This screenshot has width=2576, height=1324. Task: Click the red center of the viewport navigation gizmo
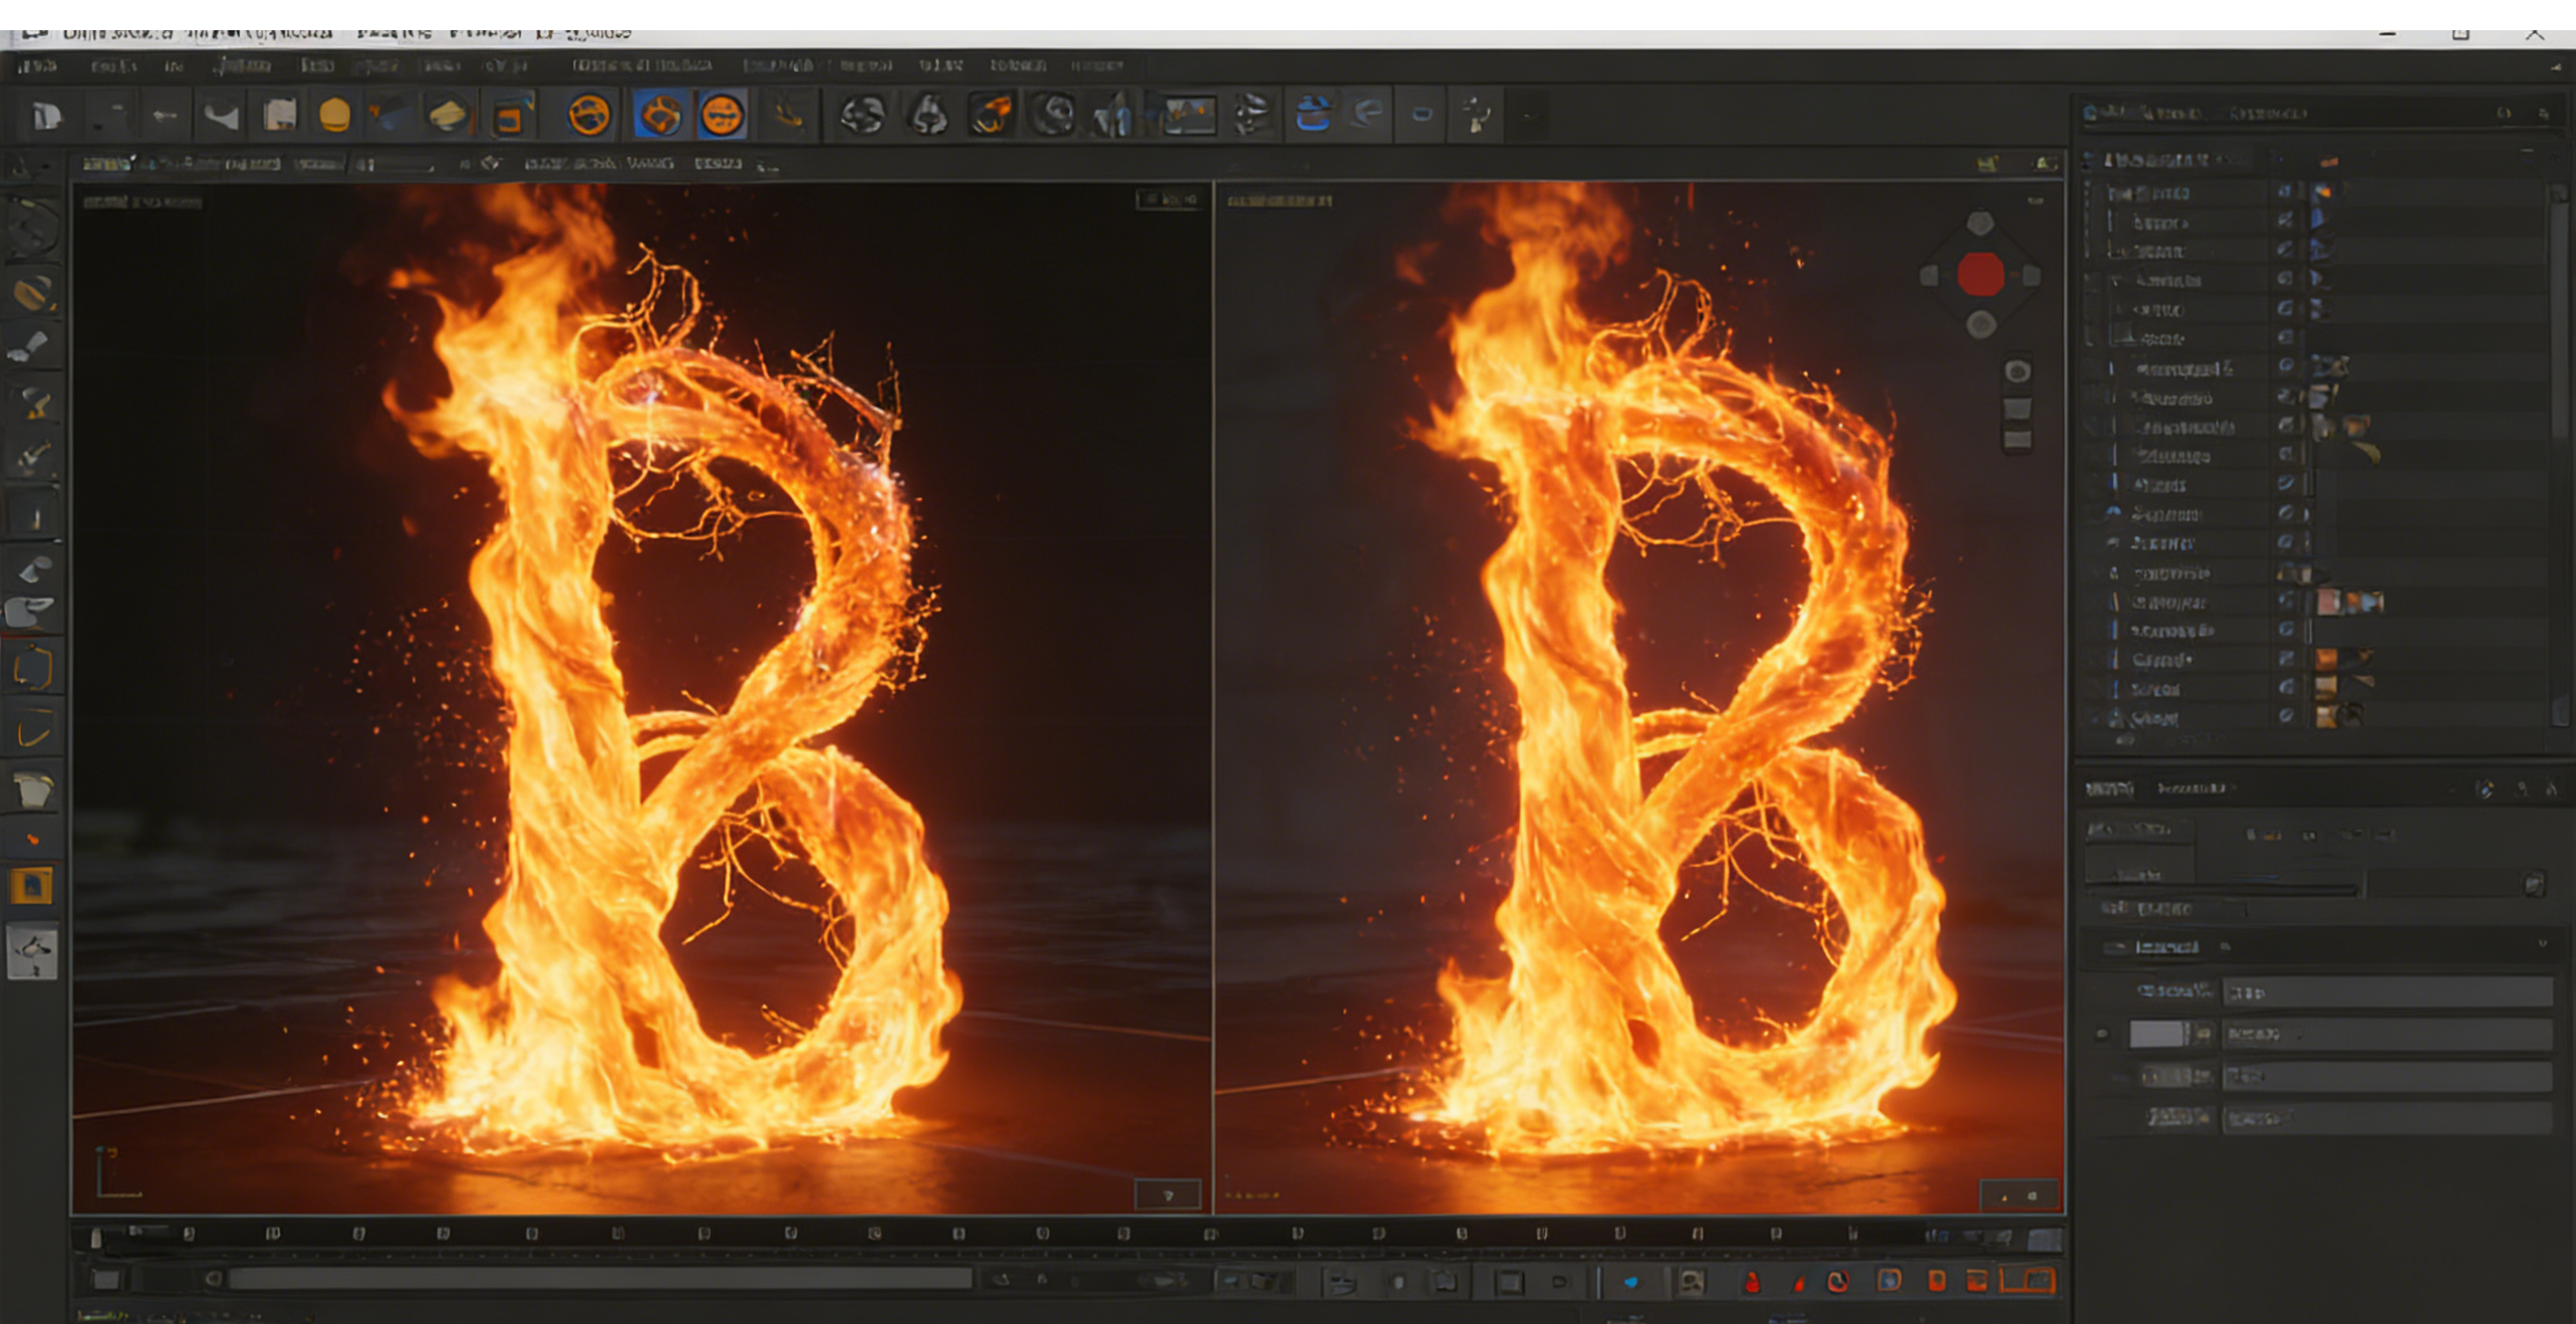1980,275
